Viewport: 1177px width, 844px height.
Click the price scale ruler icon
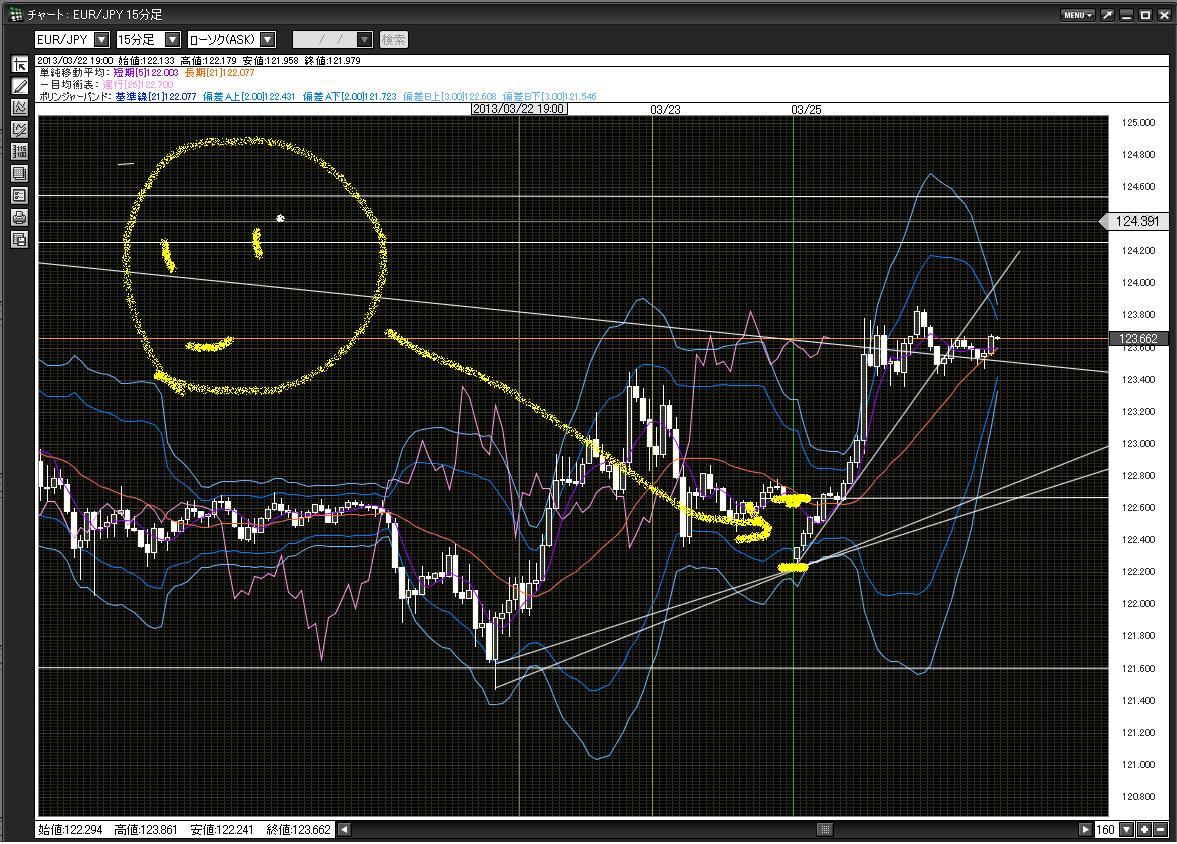[19, 152]
